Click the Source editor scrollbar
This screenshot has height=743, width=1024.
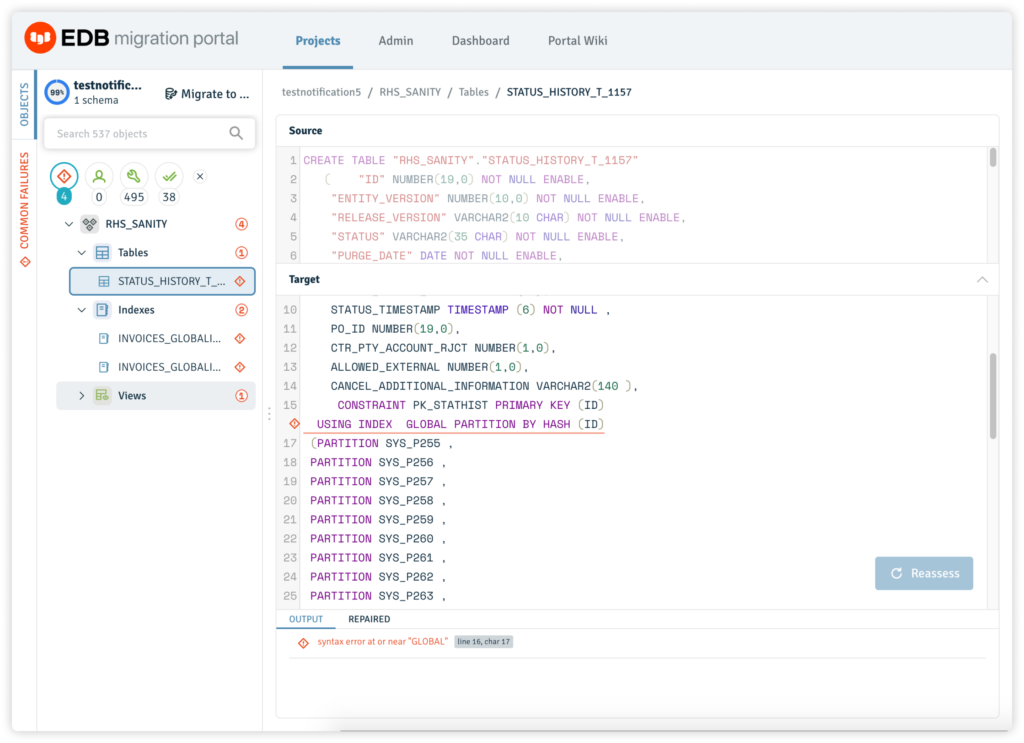(993, 158)
